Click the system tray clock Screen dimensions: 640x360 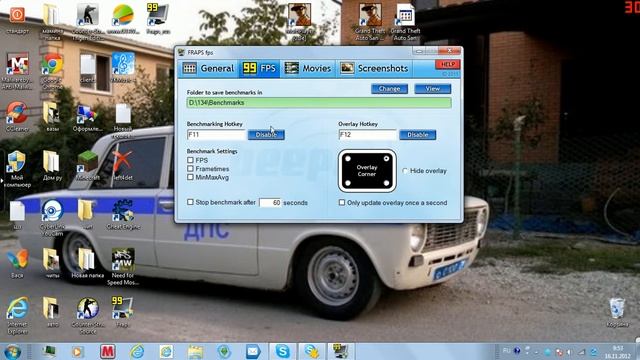[618, 352]
